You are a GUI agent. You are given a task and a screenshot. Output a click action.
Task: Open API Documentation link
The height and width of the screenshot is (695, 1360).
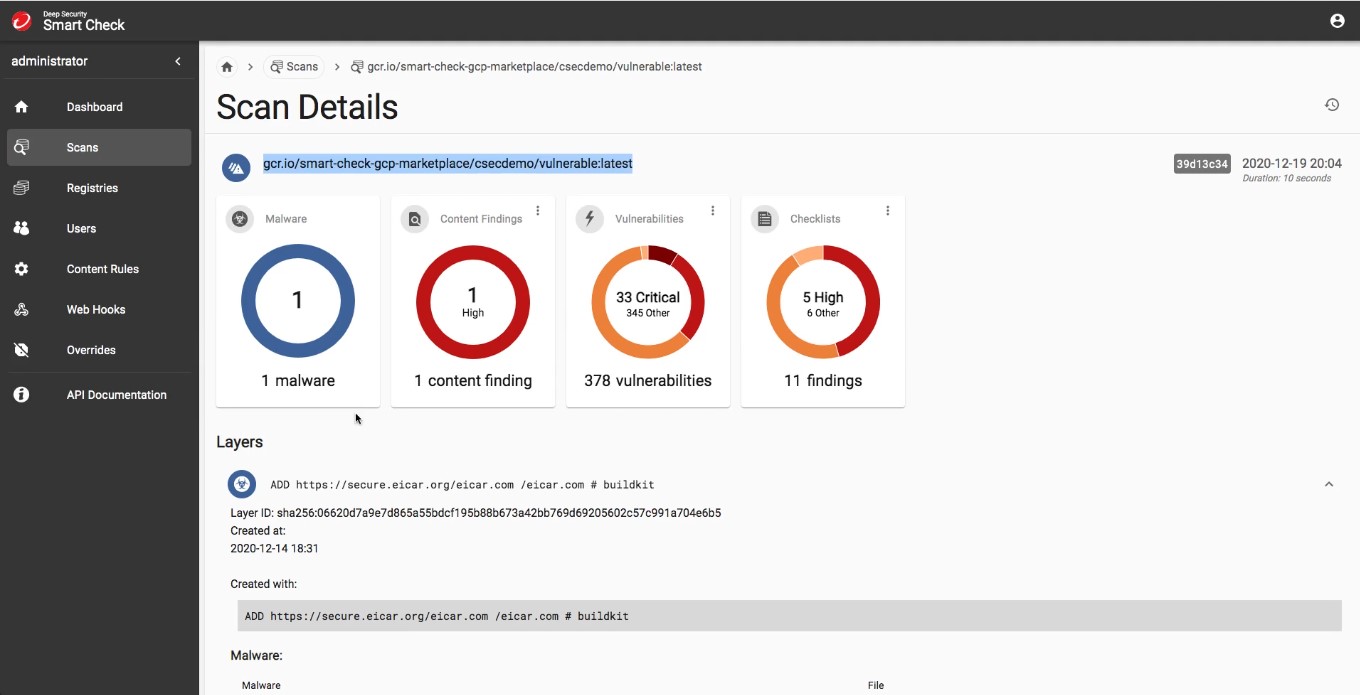click(116, 395)
